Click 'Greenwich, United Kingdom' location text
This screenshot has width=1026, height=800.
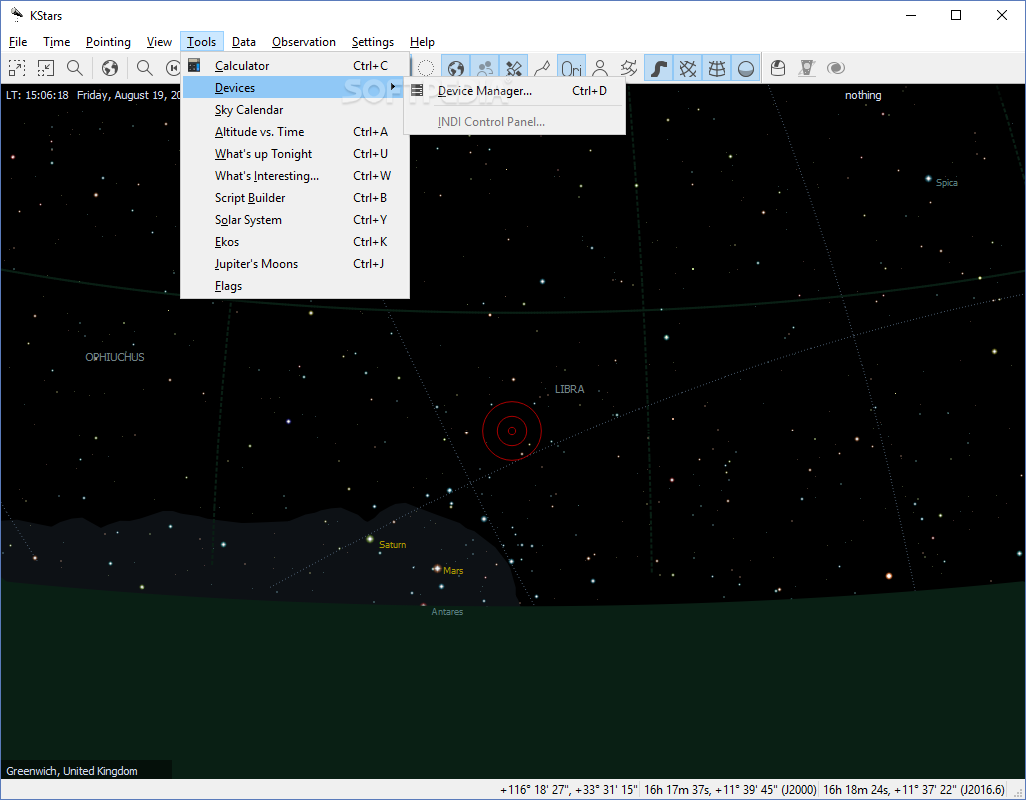[x=72, y=771]
